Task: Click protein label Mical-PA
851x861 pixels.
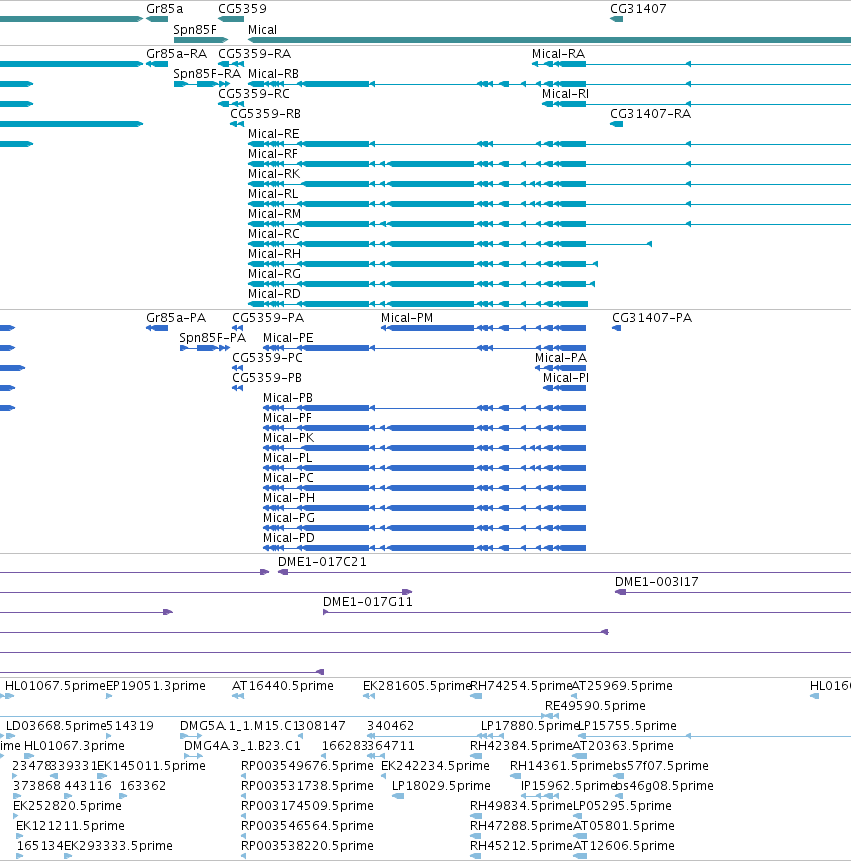Action: tap(561, 358)
